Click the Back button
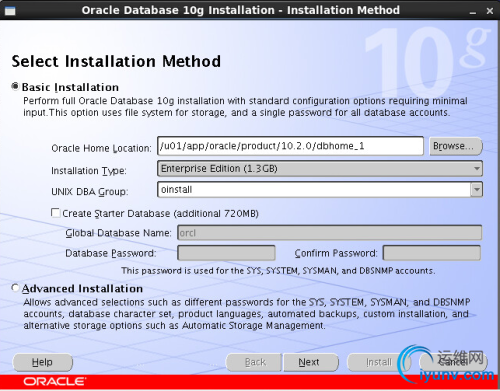Viewport: 500px width, 391px height. tap(254, 362)
